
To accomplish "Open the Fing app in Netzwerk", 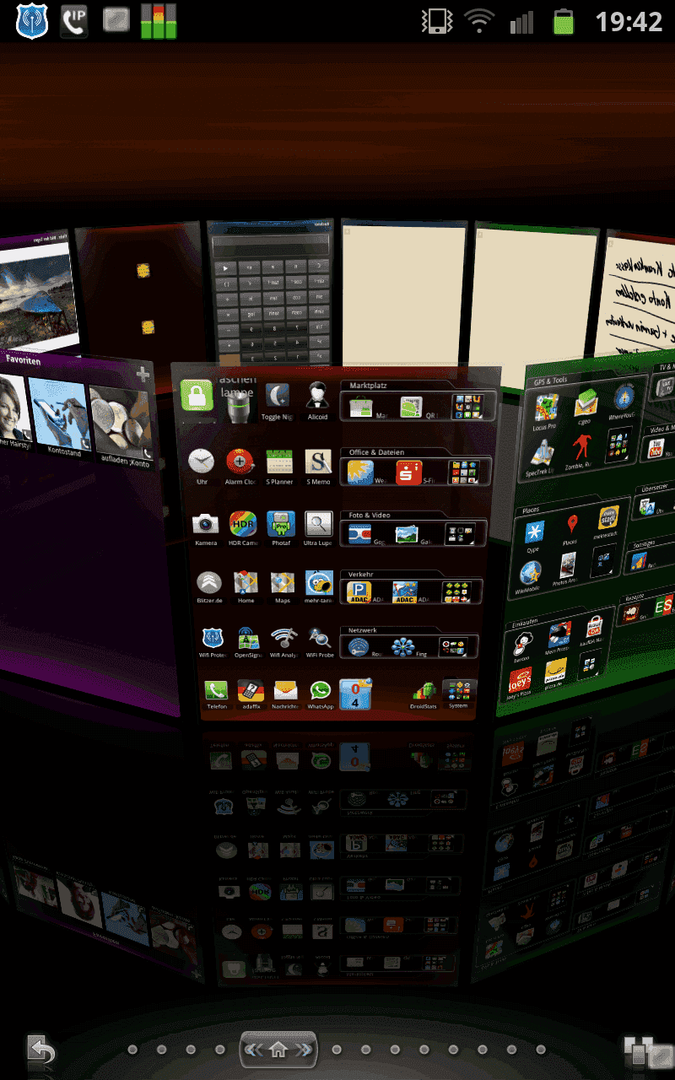I will point(404,647).
